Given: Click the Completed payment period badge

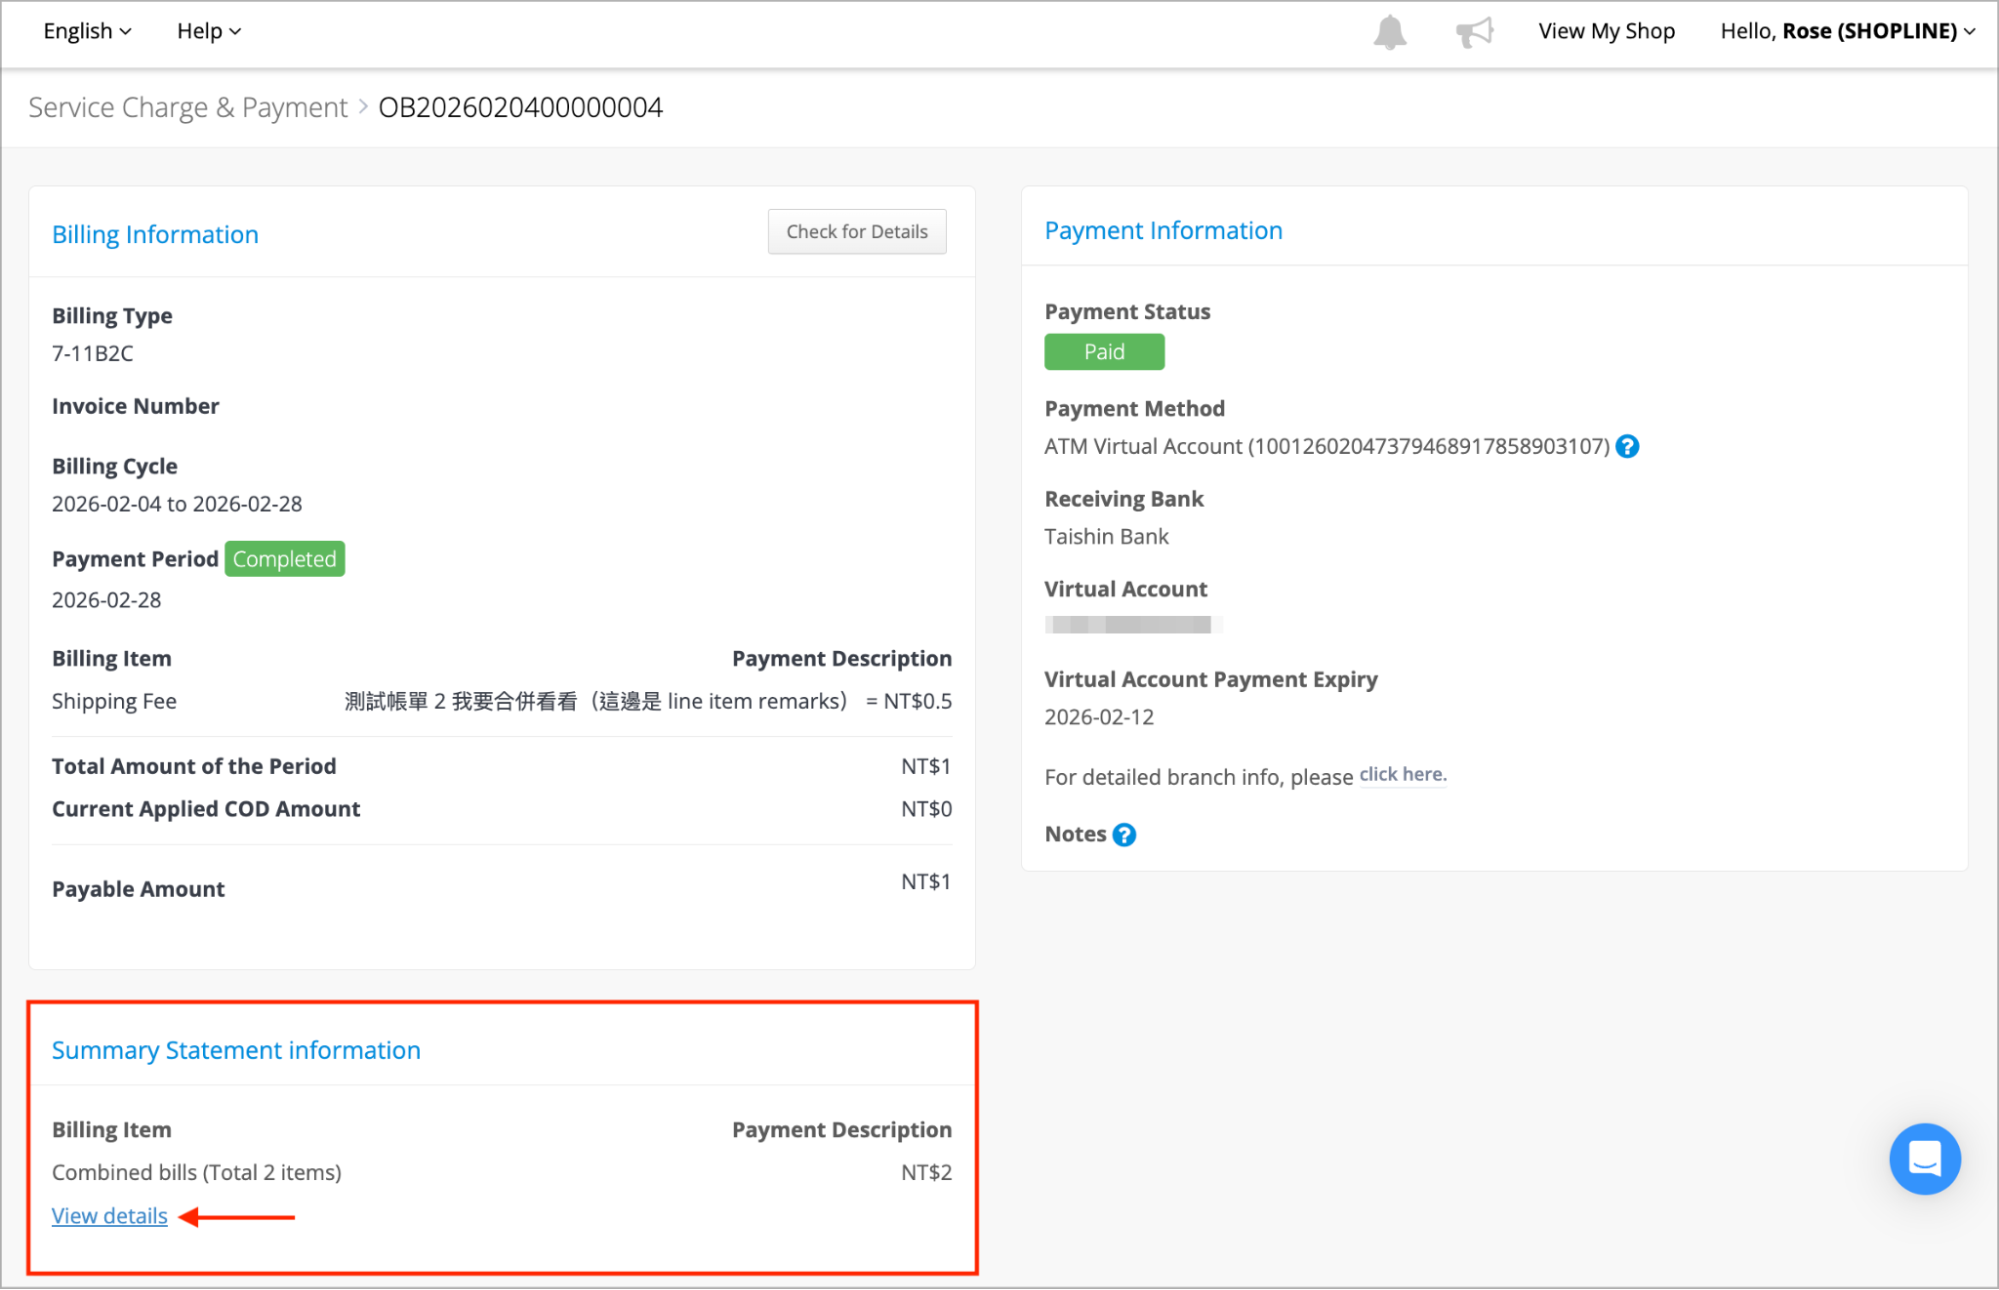Looking at the screenshot, I should click(285, 559).
